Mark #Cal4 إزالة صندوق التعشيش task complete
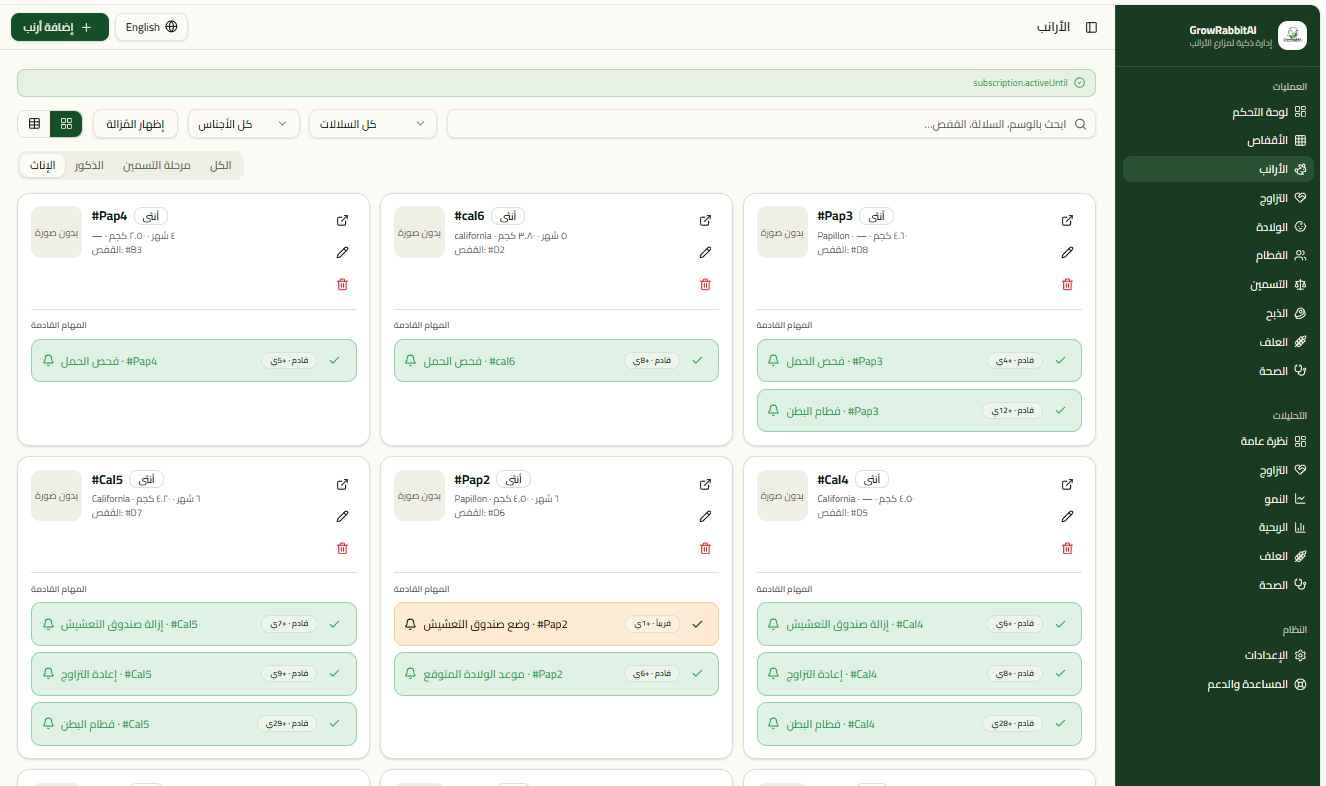The height and width of the screenshot is (786, 1326). tap(1060, 624)
